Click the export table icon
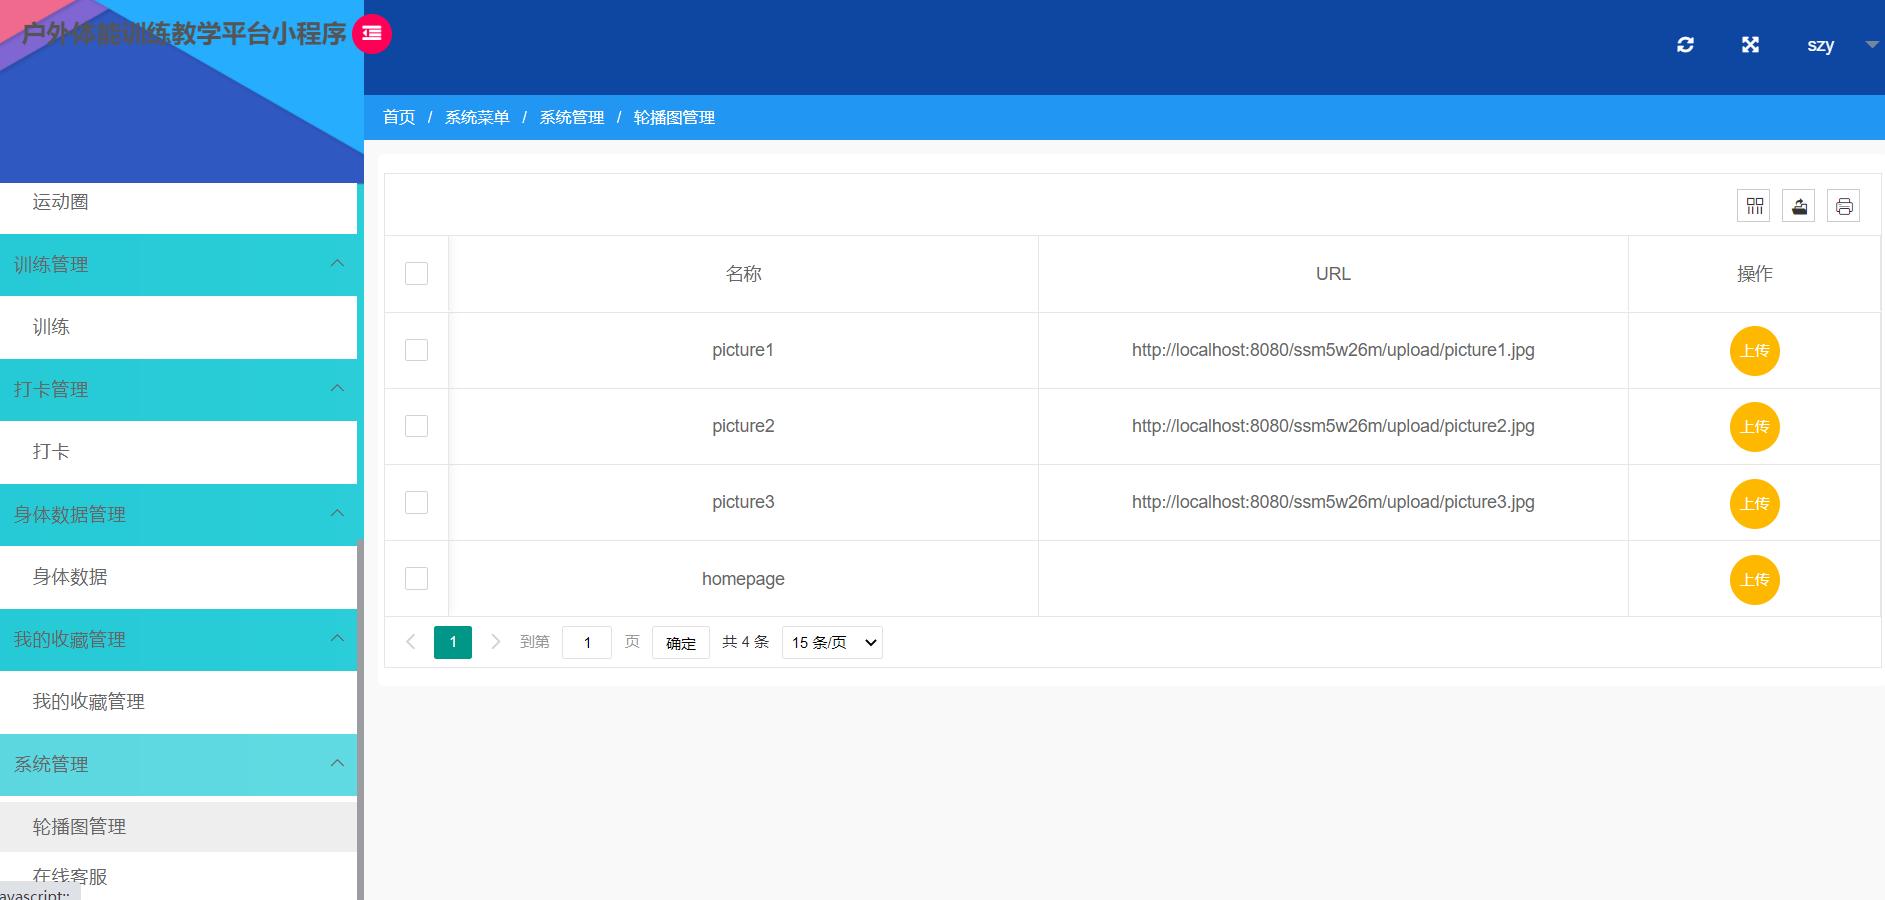Image resolution: width=1885 pixels, height=900 pixels. tap(1799, 206)
